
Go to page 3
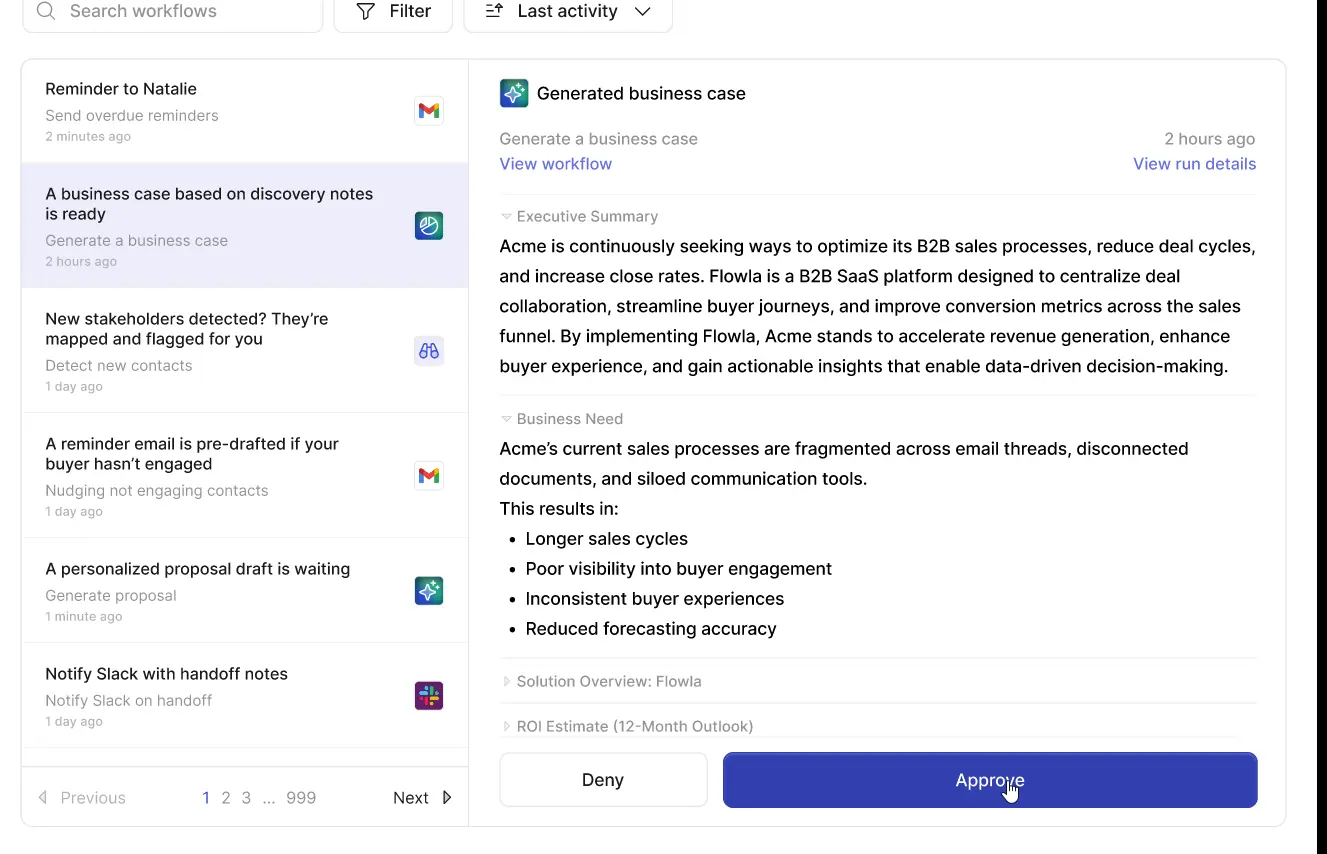coord(246,798)
